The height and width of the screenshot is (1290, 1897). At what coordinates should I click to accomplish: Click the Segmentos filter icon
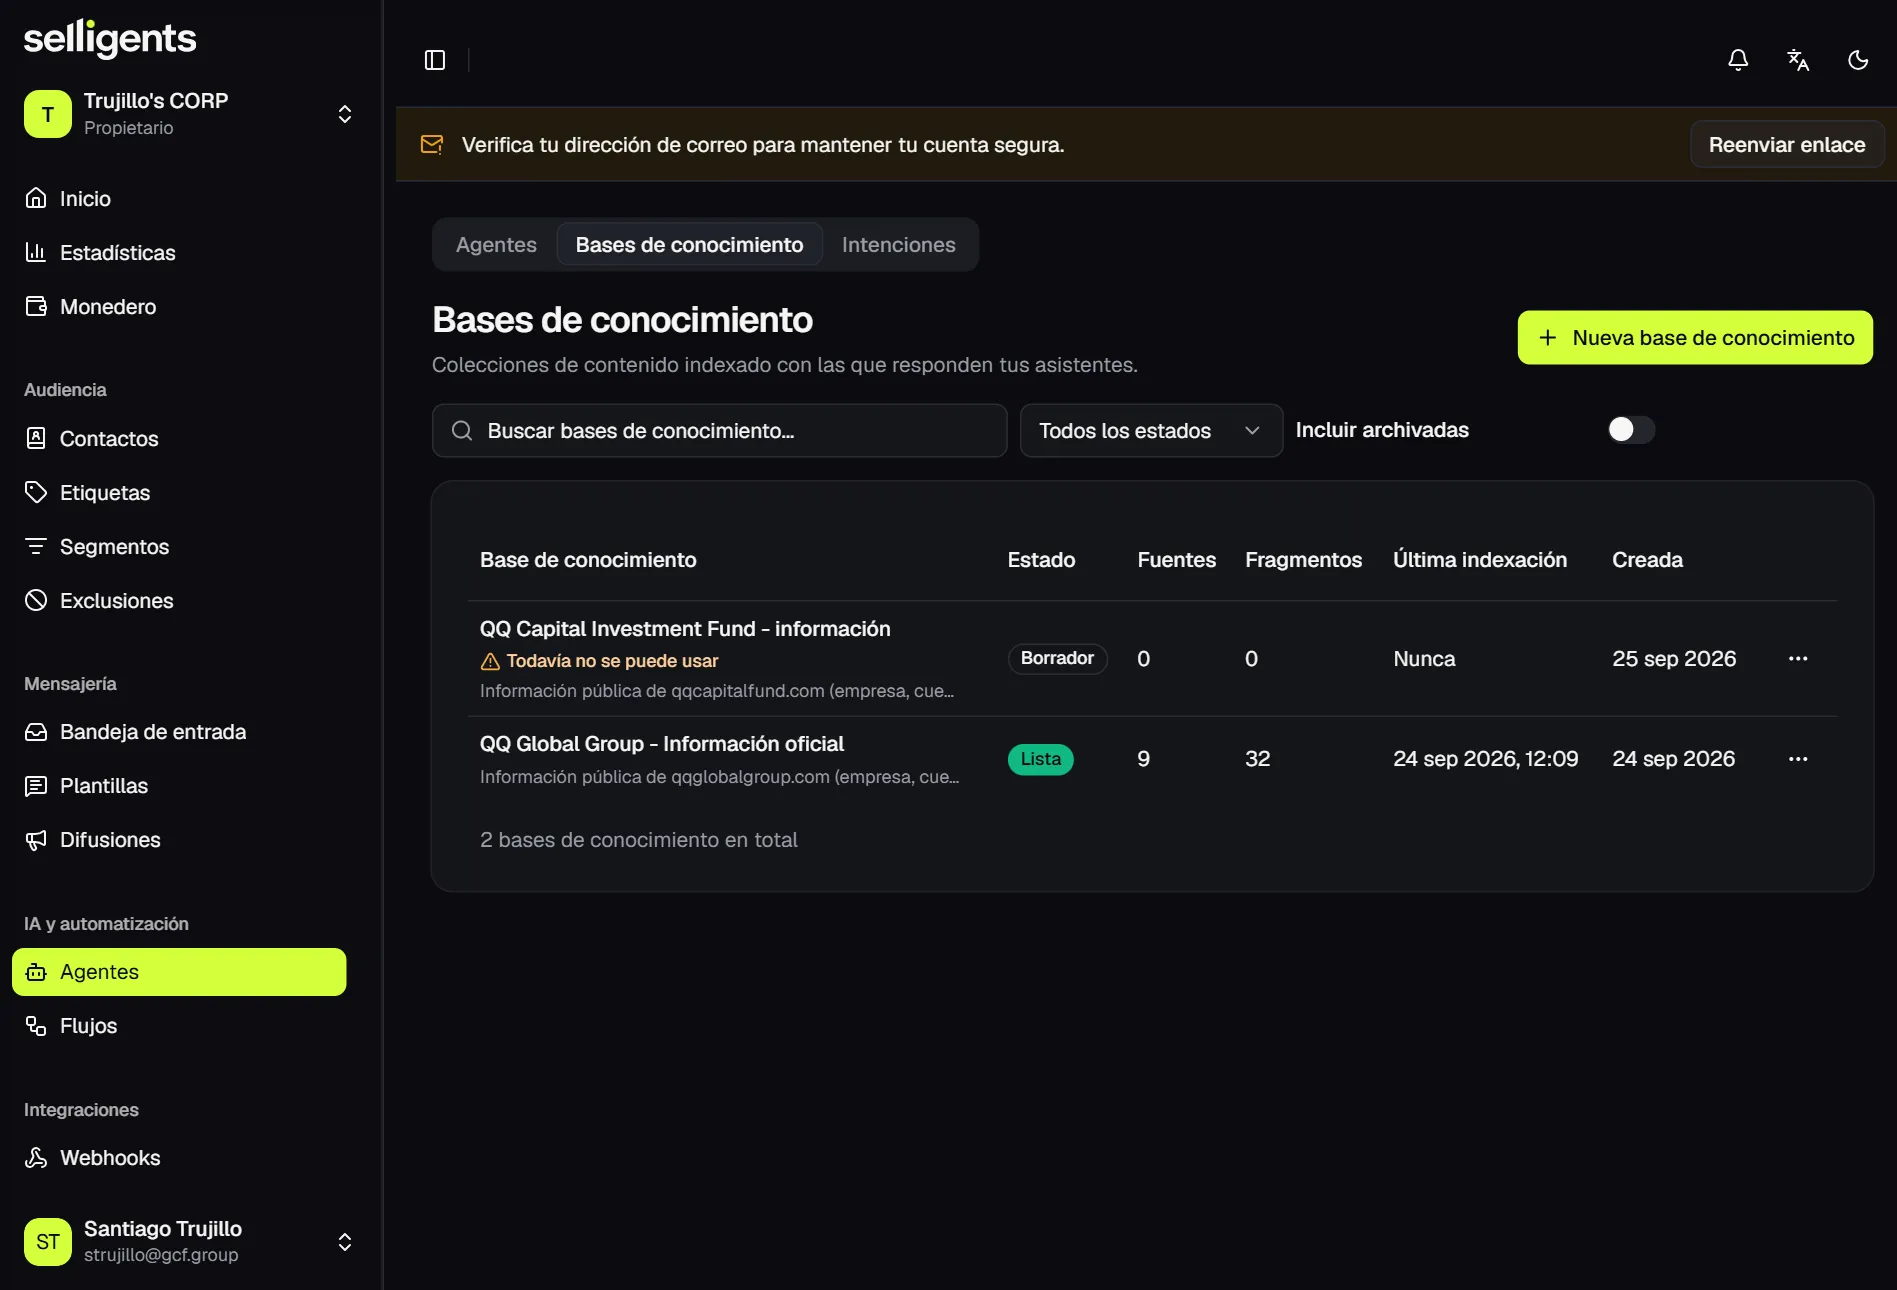[36, 546]
